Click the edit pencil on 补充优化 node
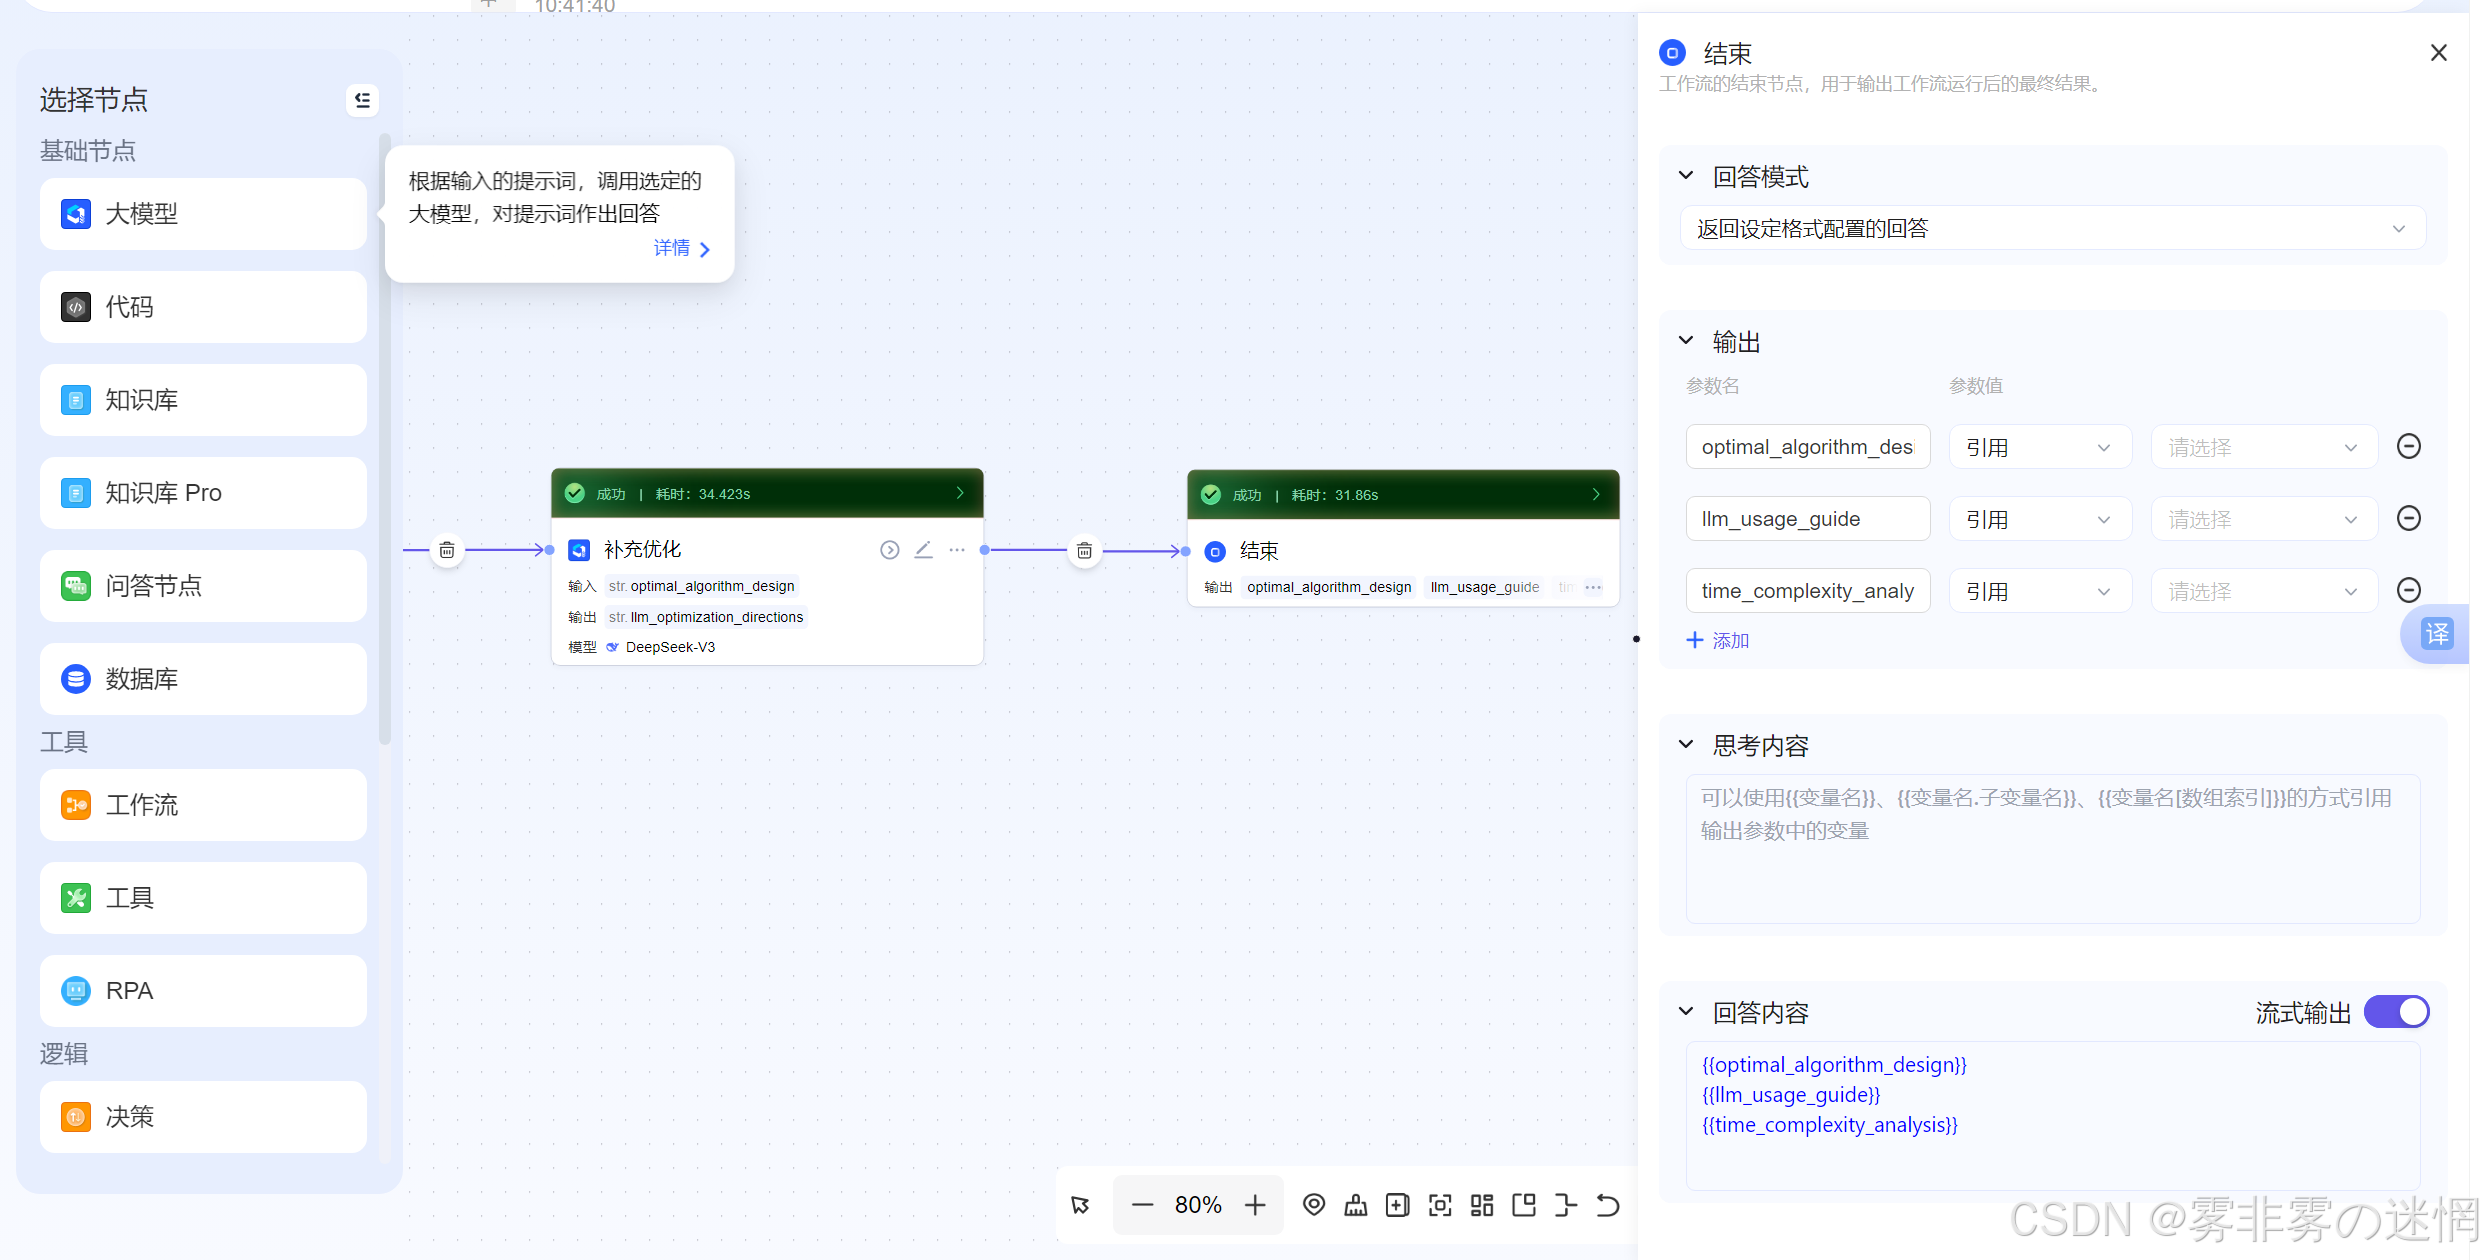Screen dimensions: 2485x1260 (923, 550)
